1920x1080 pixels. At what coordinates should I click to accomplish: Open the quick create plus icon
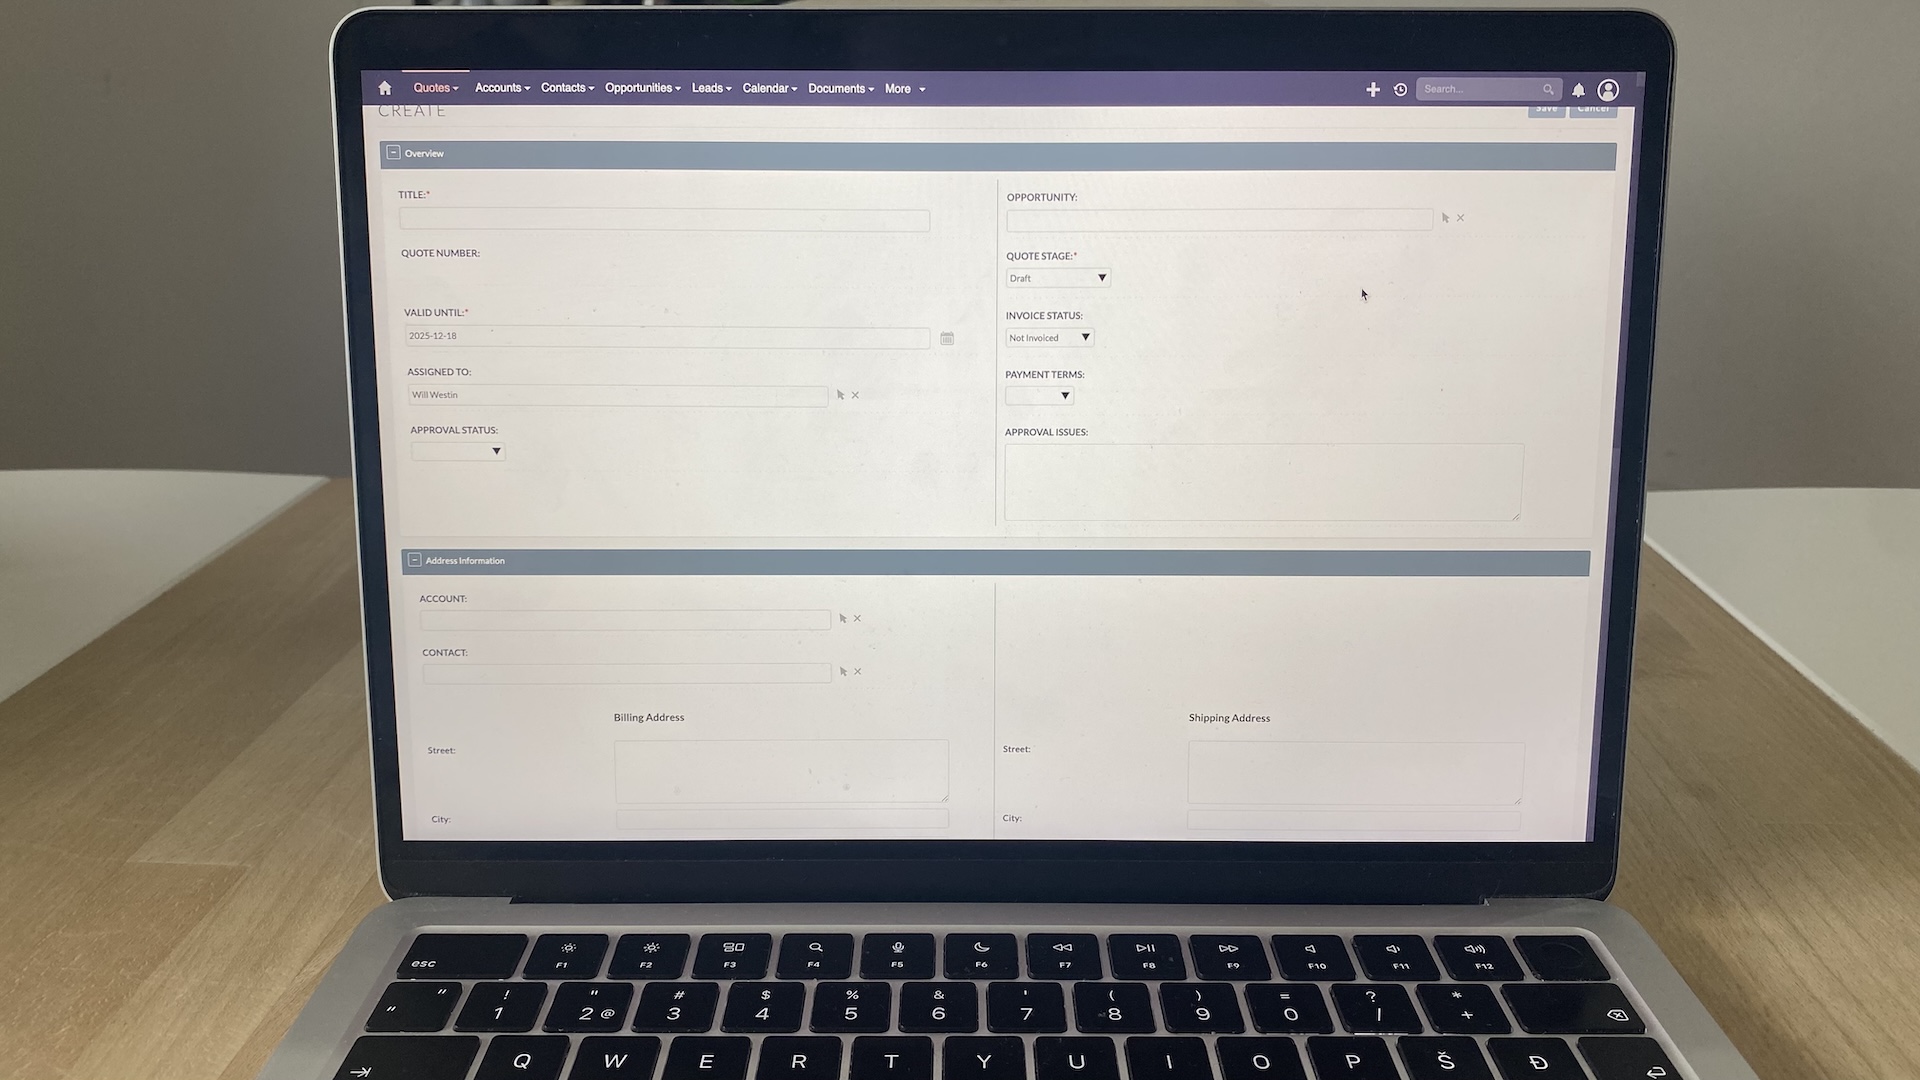pos(1373,89)
